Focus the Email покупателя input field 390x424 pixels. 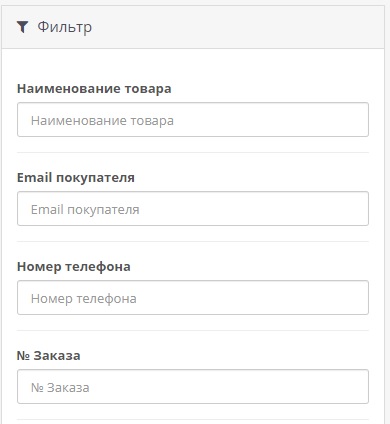tap(193, 209)
